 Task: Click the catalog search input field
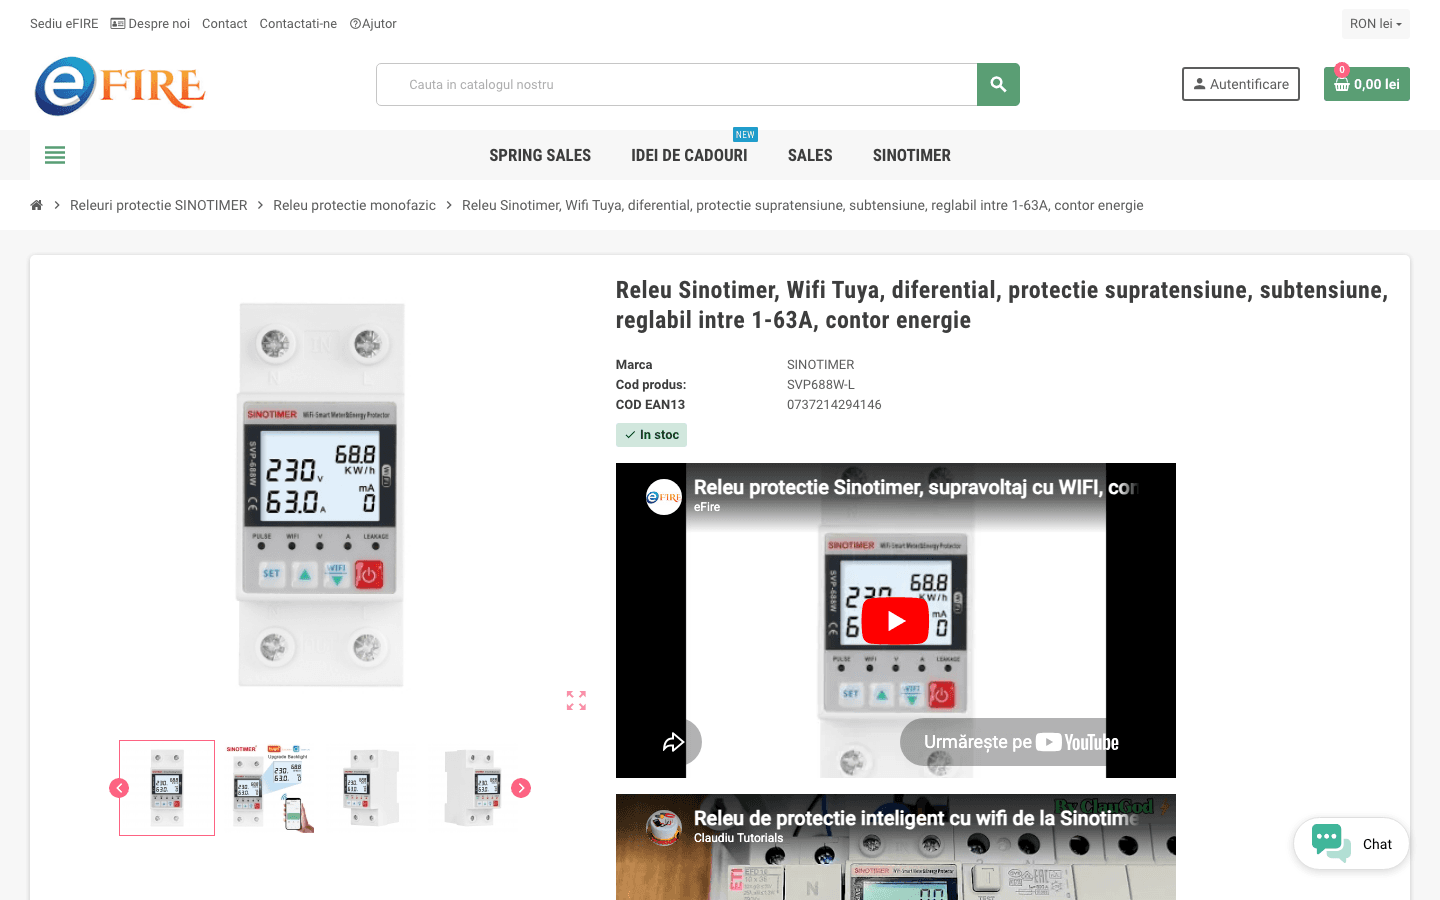677,85
